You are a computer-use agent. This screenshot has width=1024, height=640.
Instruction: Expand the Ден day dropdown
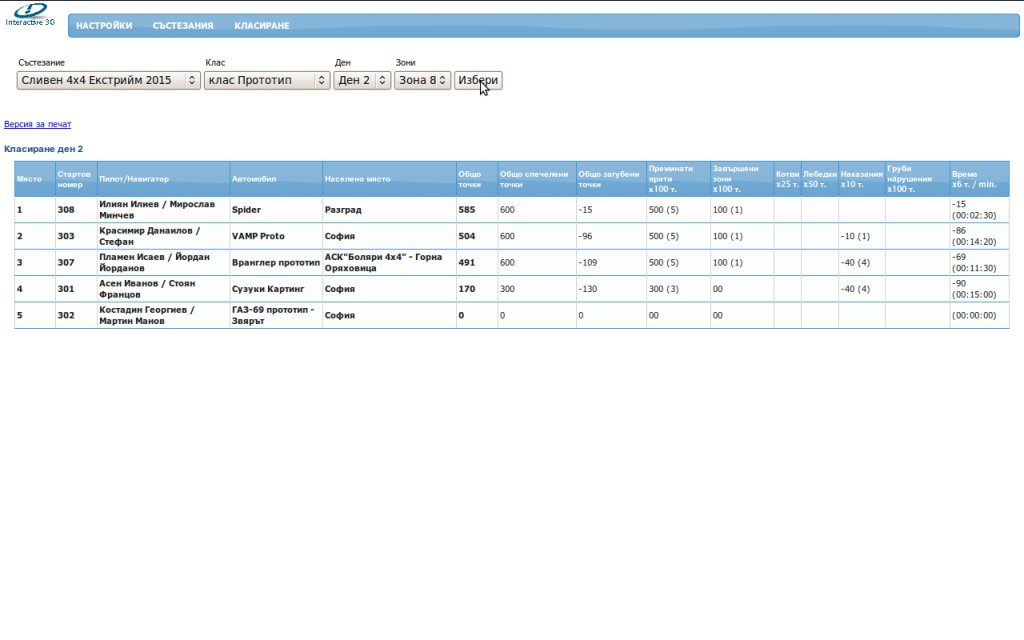coord(362,80)
